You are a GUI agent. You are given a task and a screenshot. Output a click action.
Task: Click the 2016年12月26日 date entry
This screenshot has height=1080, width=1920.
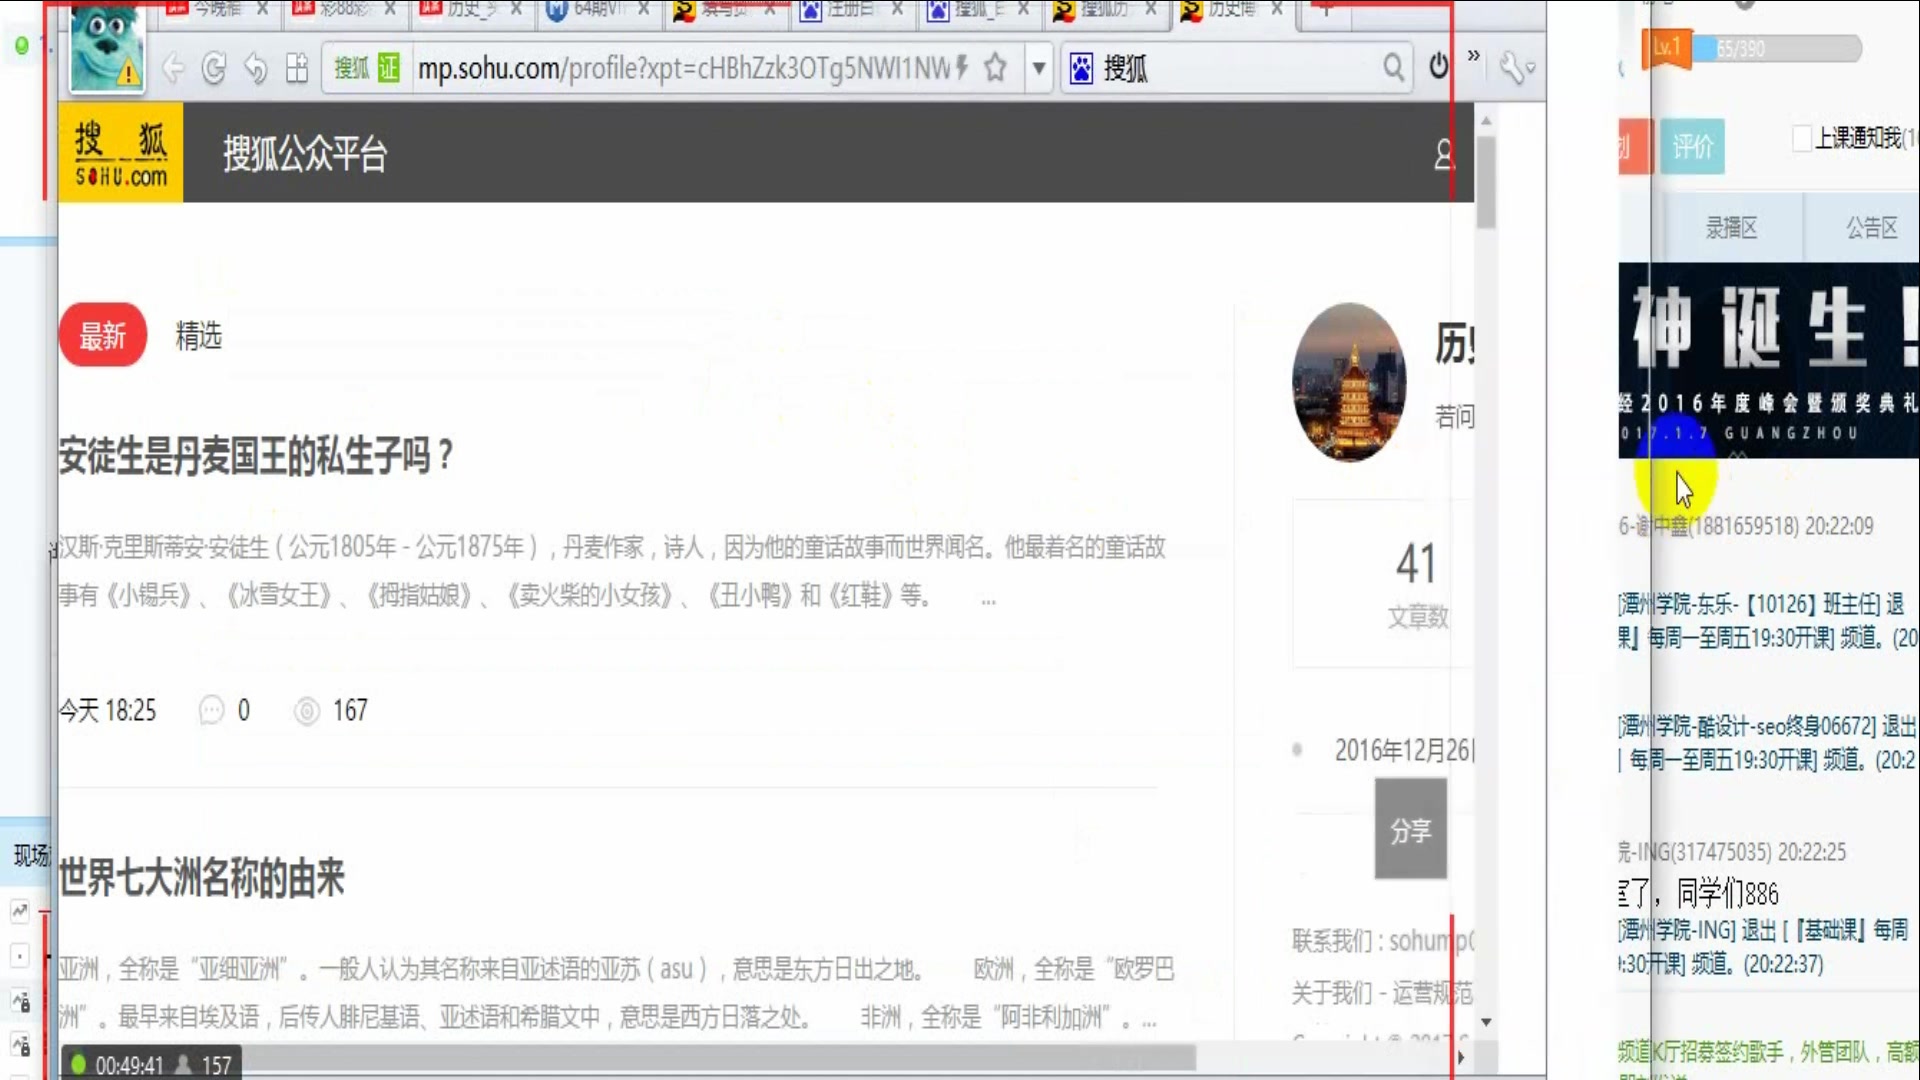point(1404,750)
